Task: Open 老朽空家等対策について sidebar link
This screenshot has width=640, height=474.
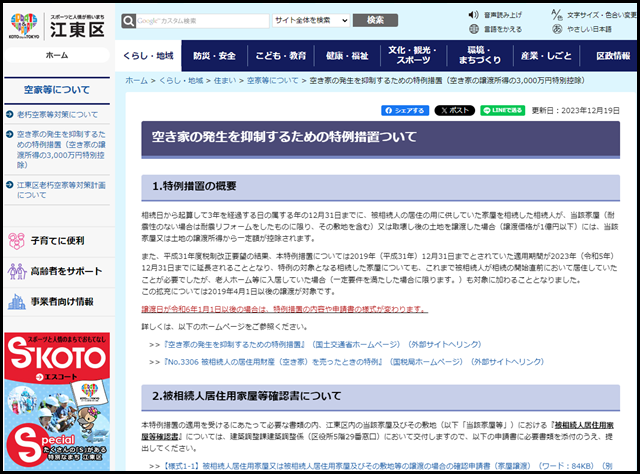Action: tap(57, 114)
